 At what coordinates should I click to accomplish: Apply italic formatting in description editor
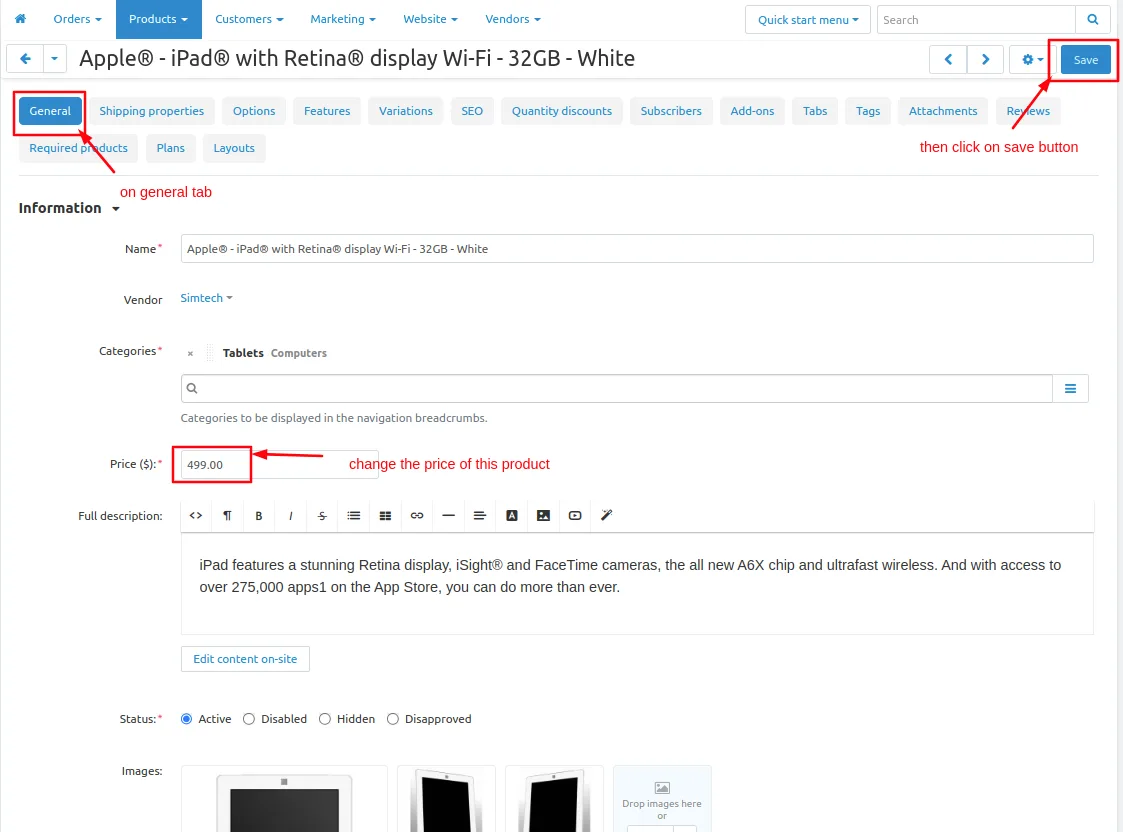(x=290, y=516)
